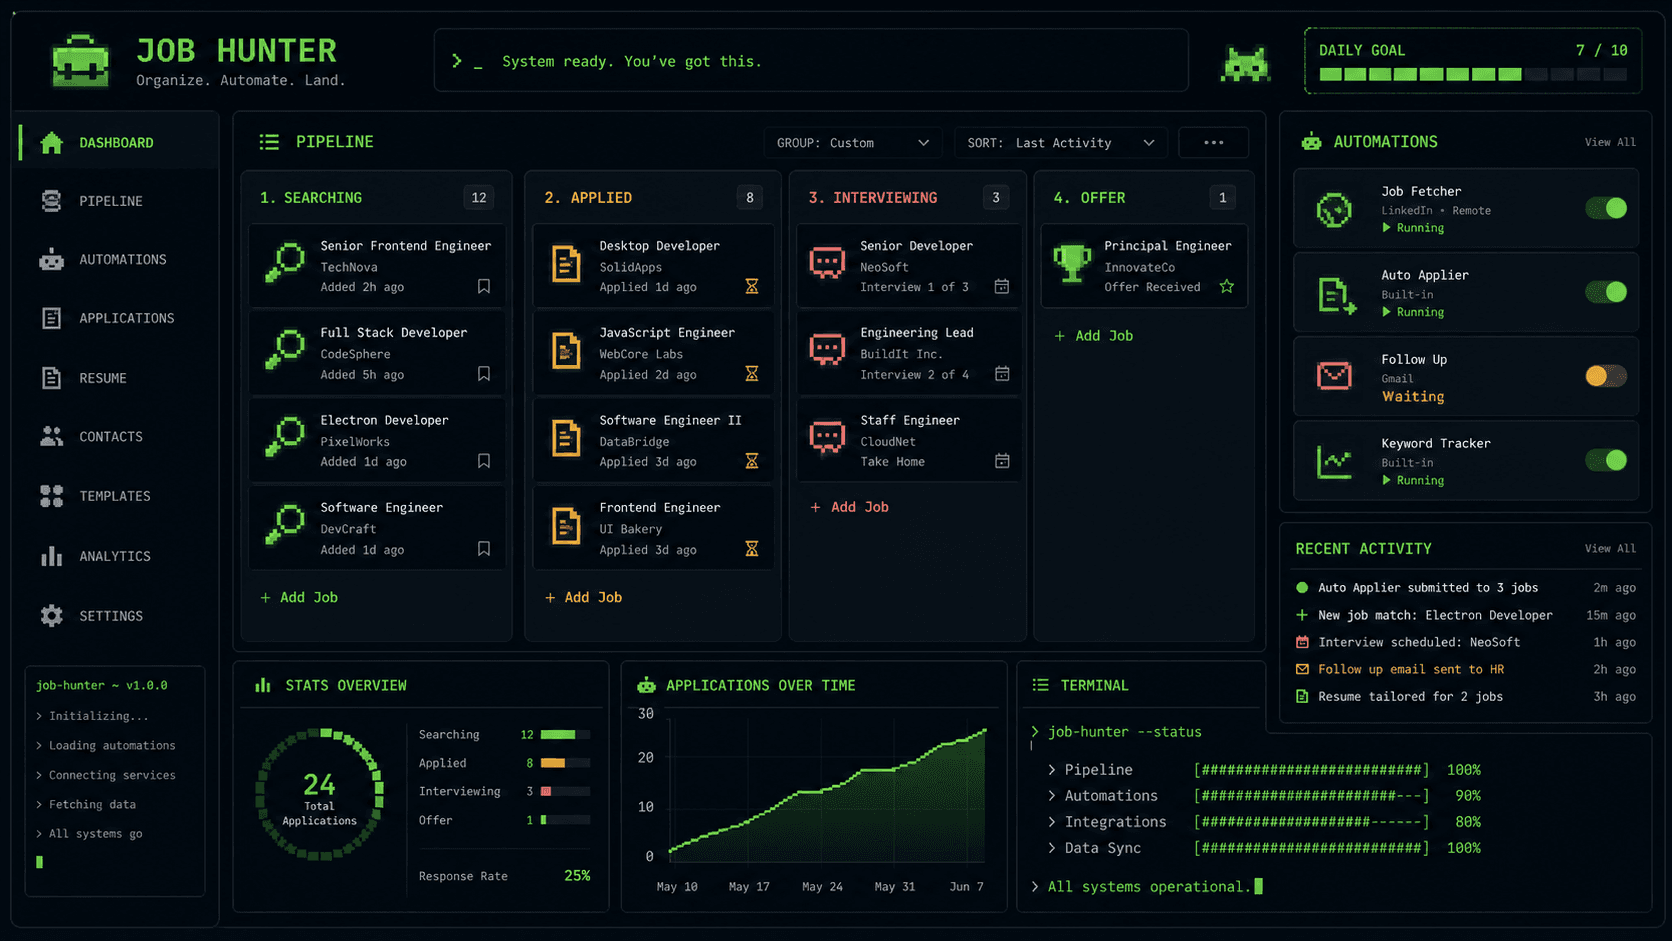
Task: Click the Job Fetcher globe icon
Action: click(x=1334, y=210)
